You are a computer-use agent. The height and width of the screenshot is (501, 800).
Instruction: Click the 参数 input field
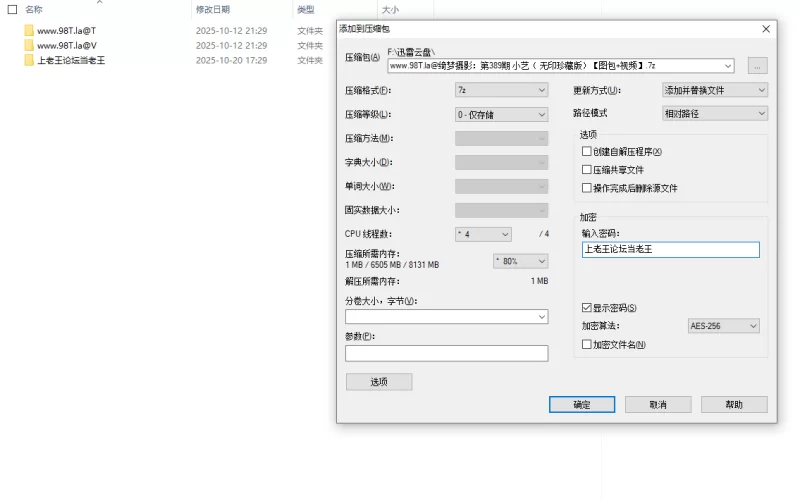(446, 353)
